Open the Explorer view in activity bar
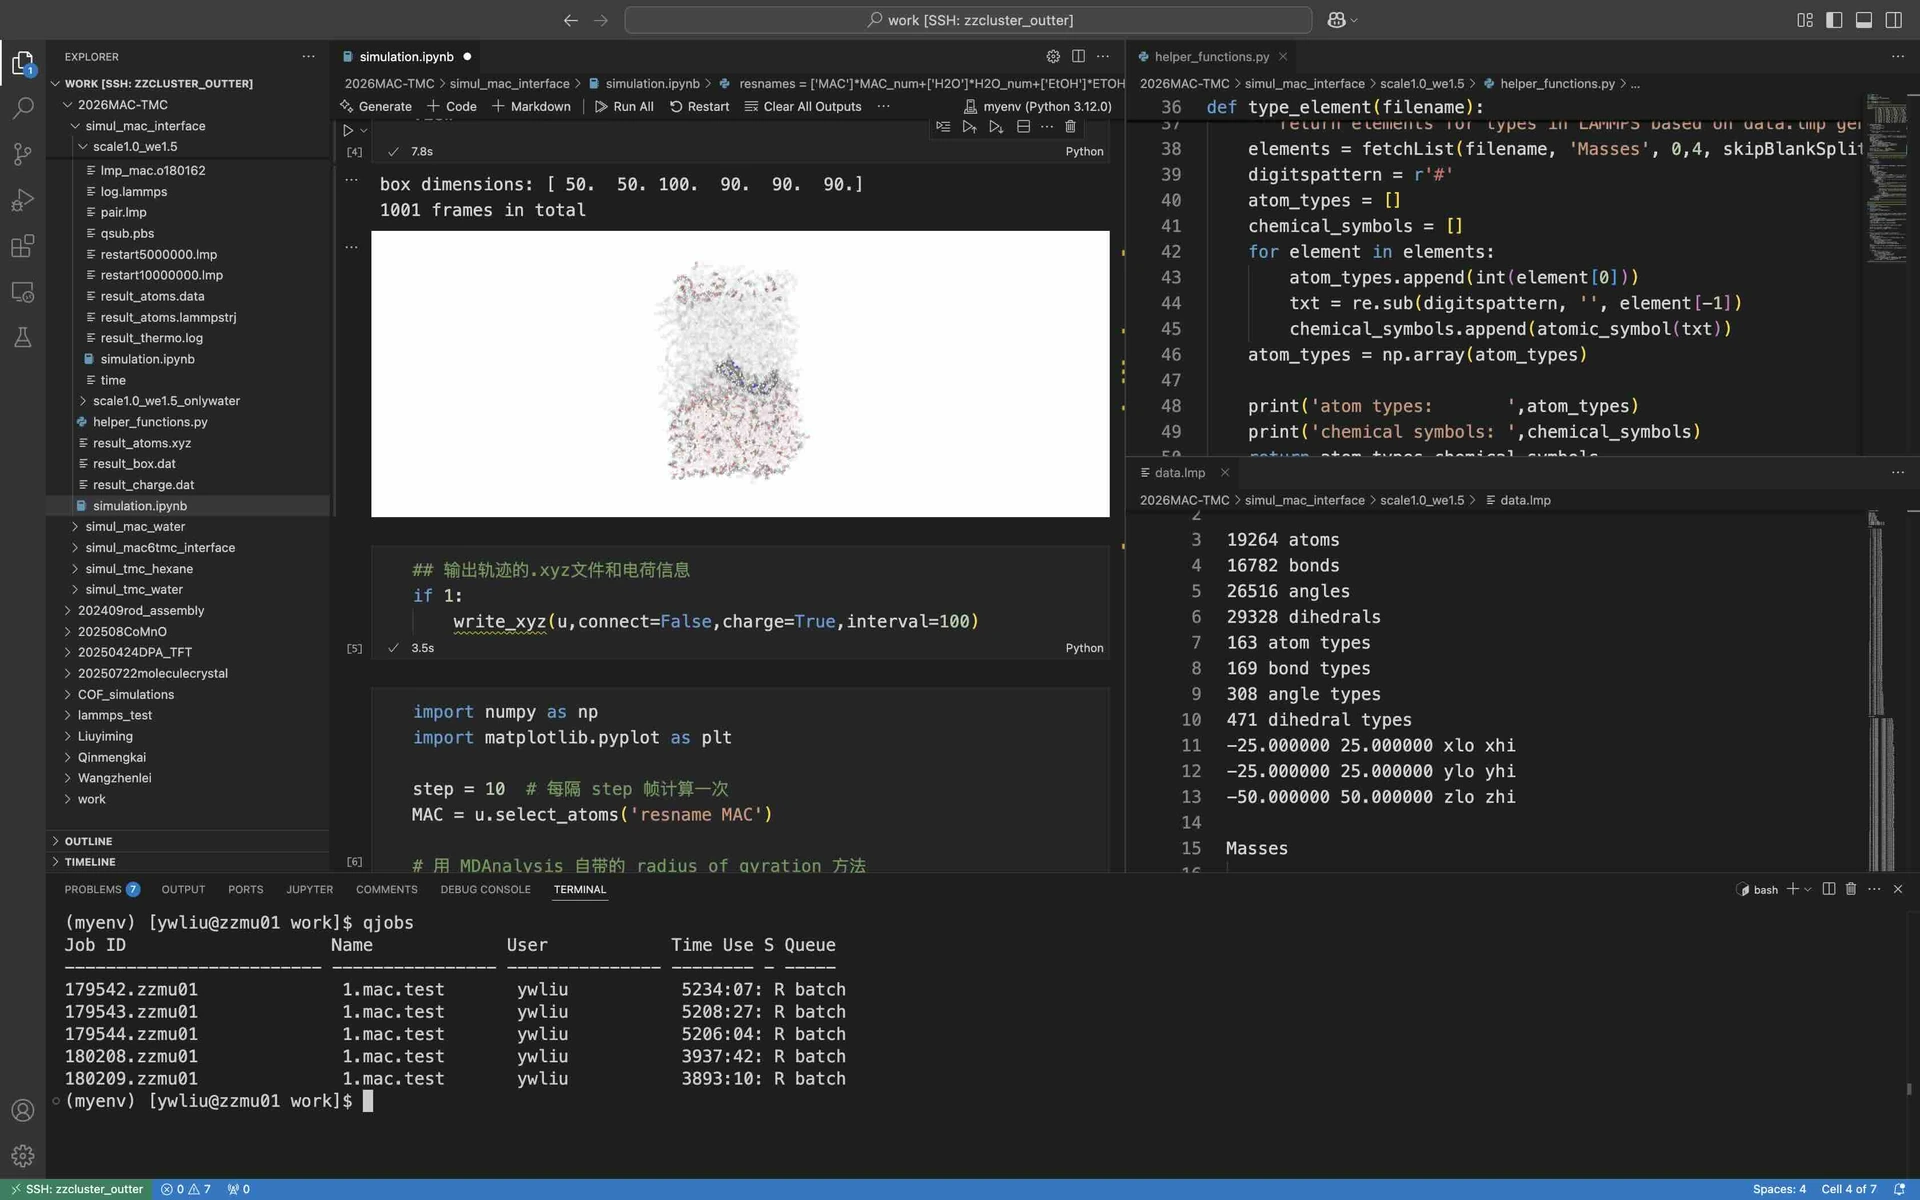Screen dimensions: 1920x1200 coord(22,64)
